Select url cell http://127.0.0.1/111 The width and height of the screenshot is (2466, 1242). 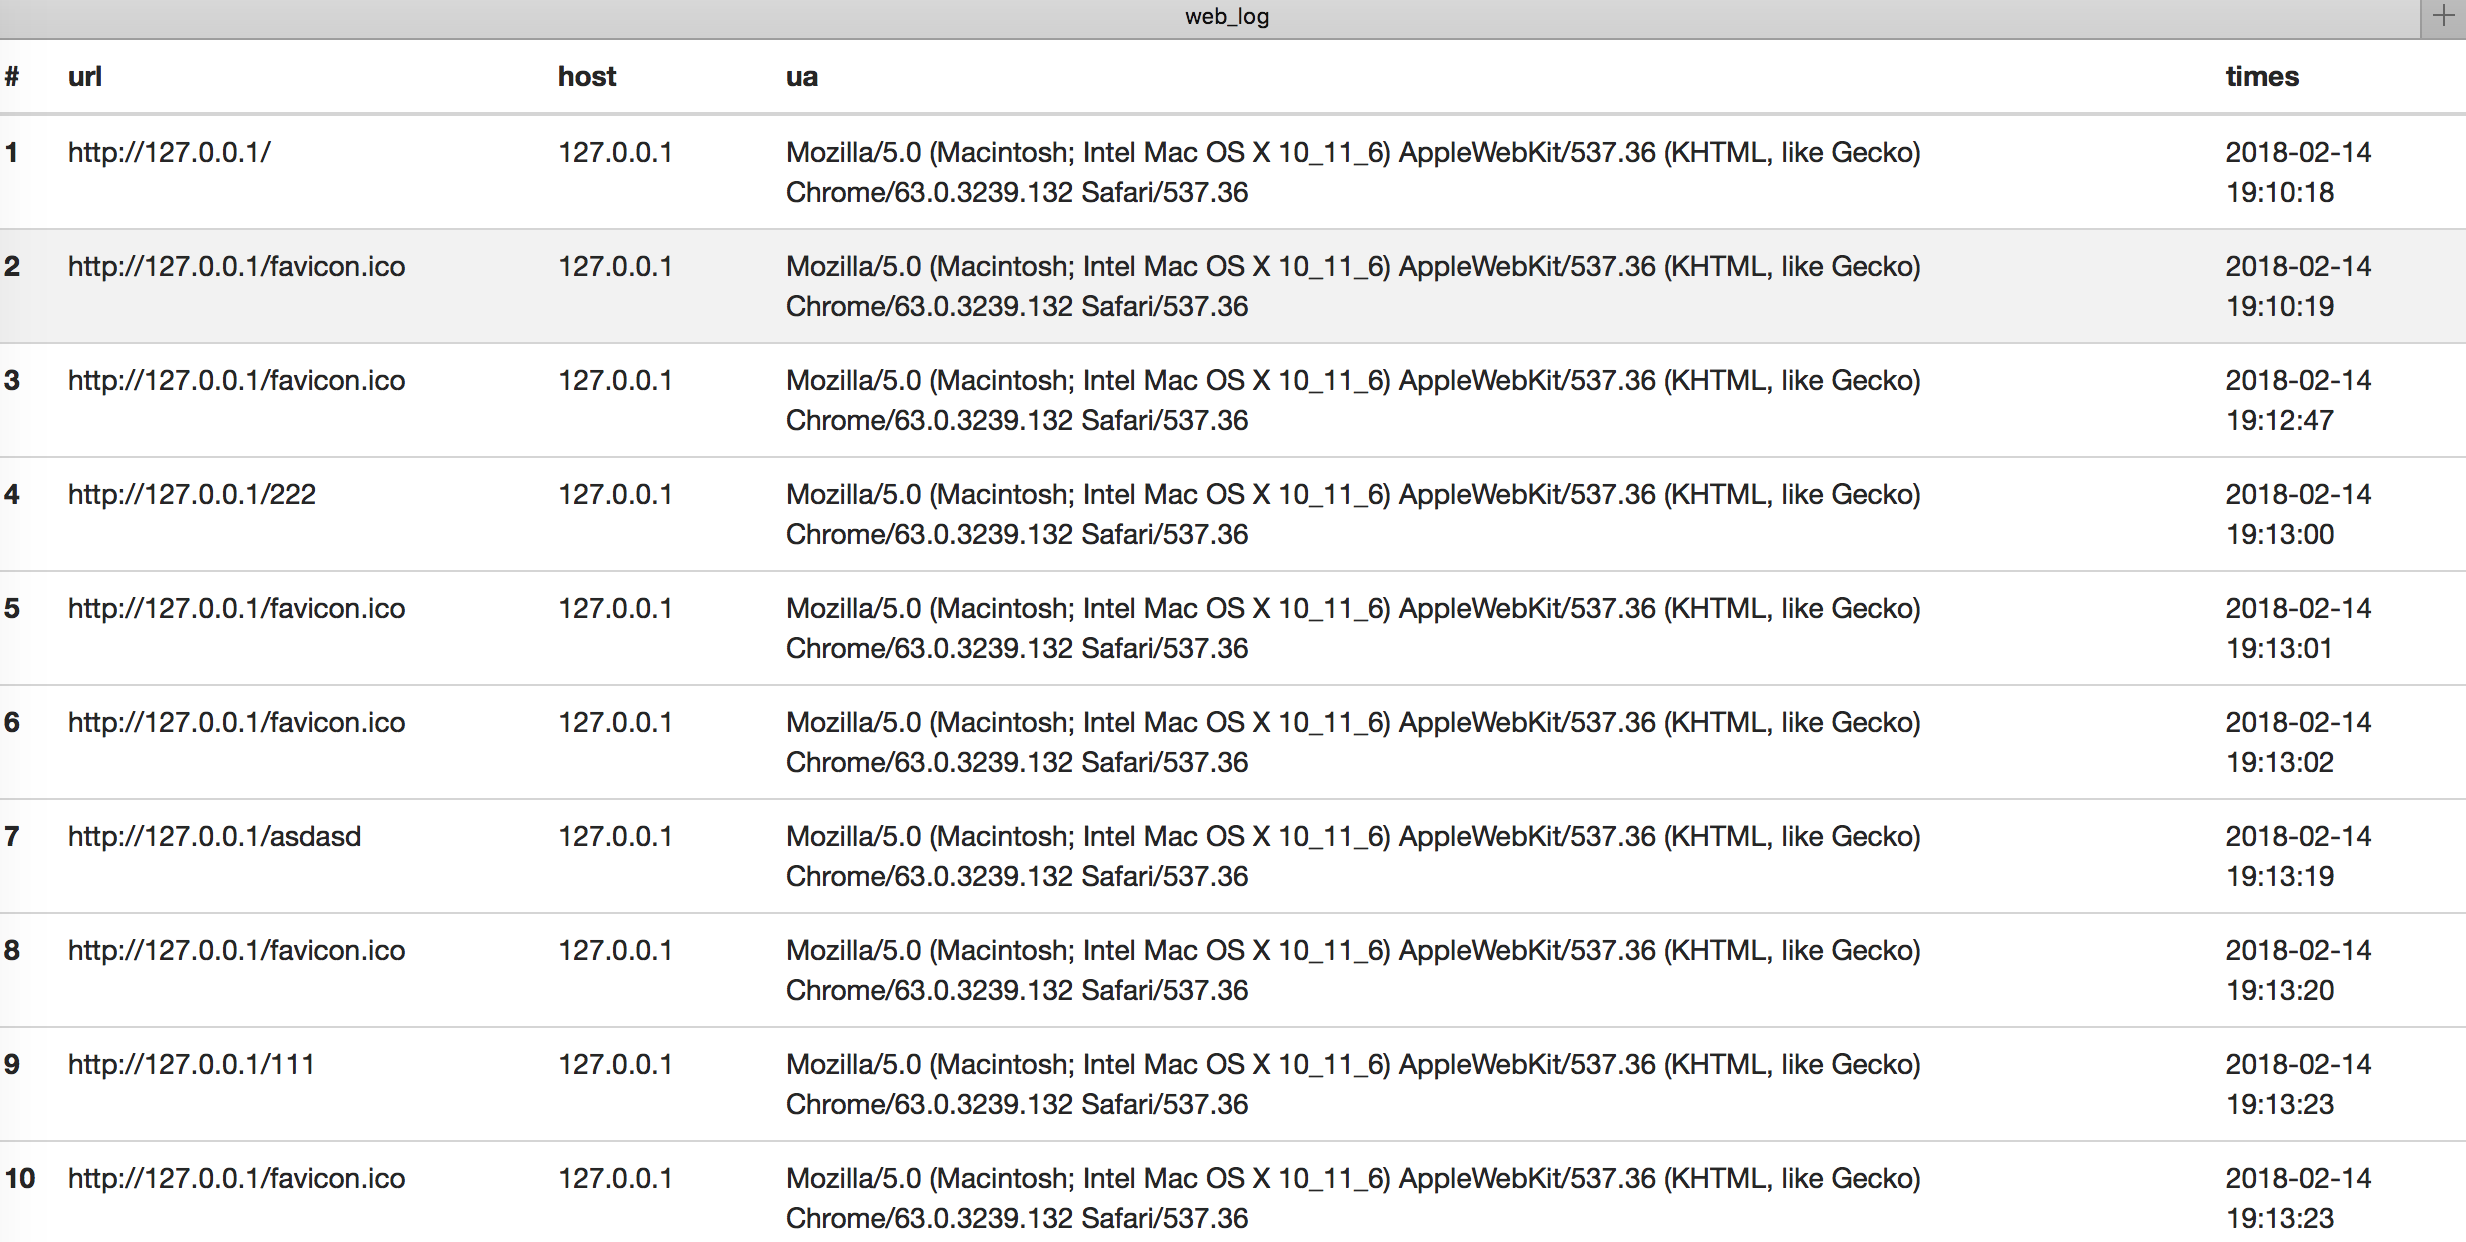click(x=191, y=1065)
